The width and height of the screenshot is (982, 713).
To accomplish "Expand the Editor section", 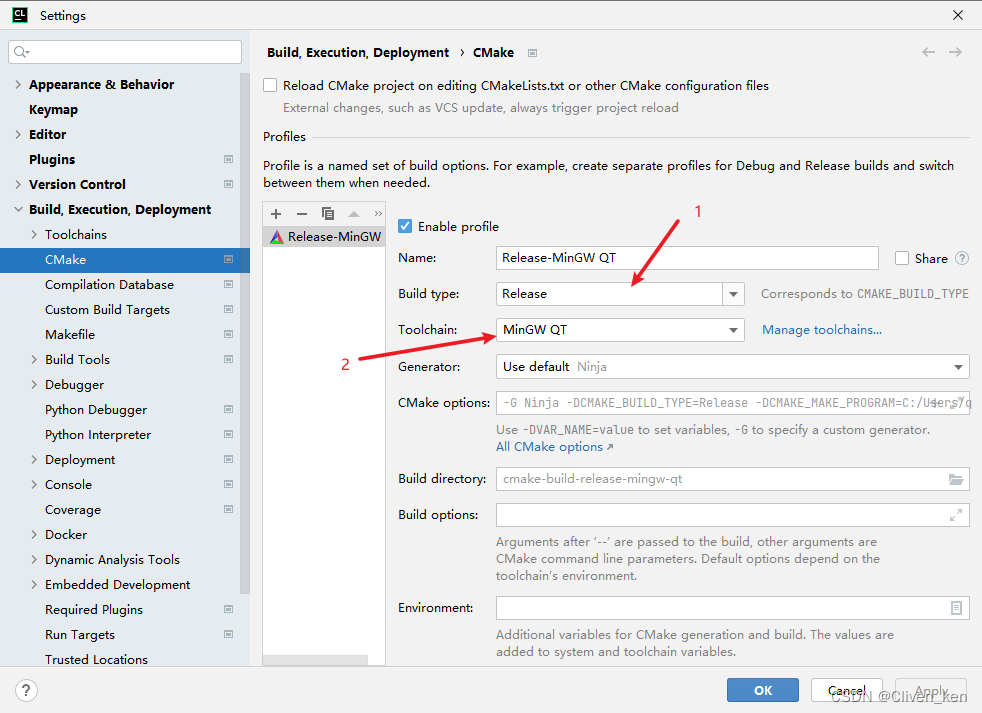I will pyautogui.click(x=18, y=135).
